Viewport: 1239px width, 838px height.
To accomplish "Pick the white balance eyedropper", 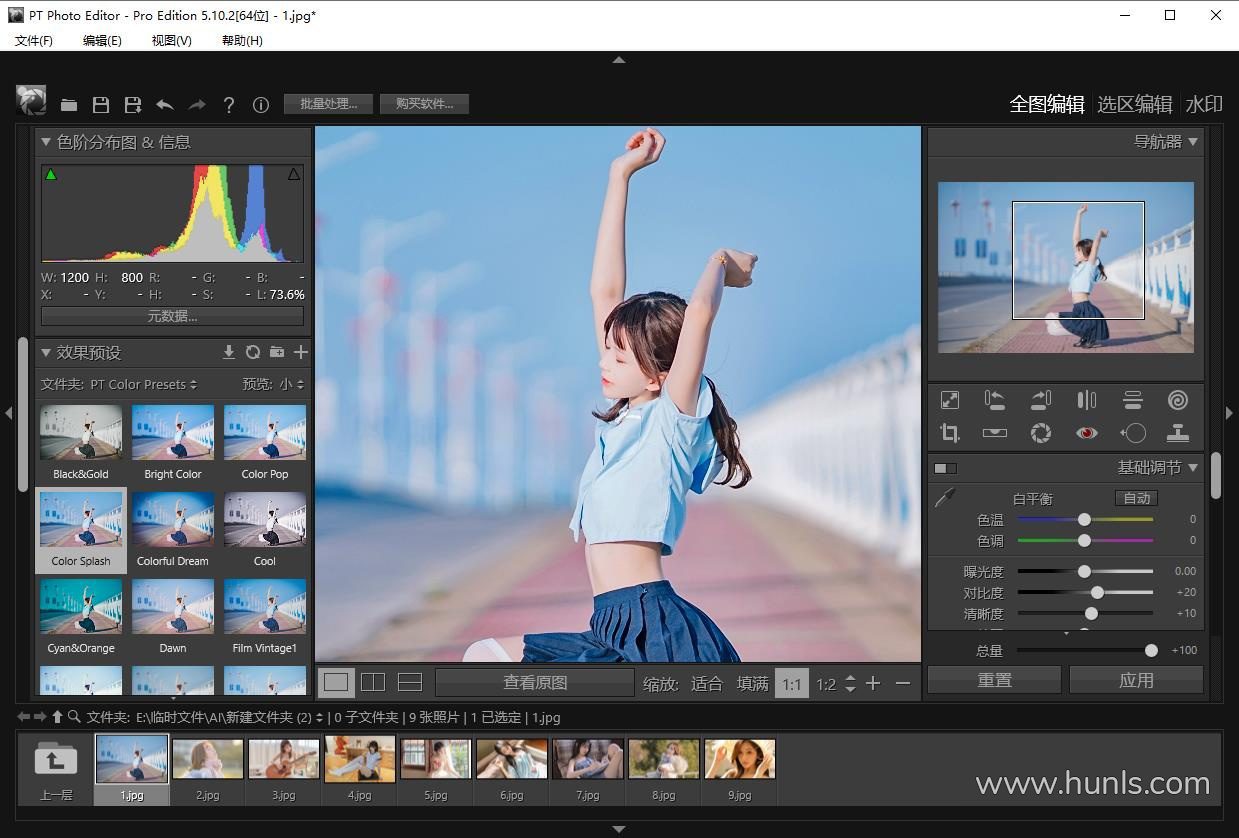I will (x=945, y=498).
